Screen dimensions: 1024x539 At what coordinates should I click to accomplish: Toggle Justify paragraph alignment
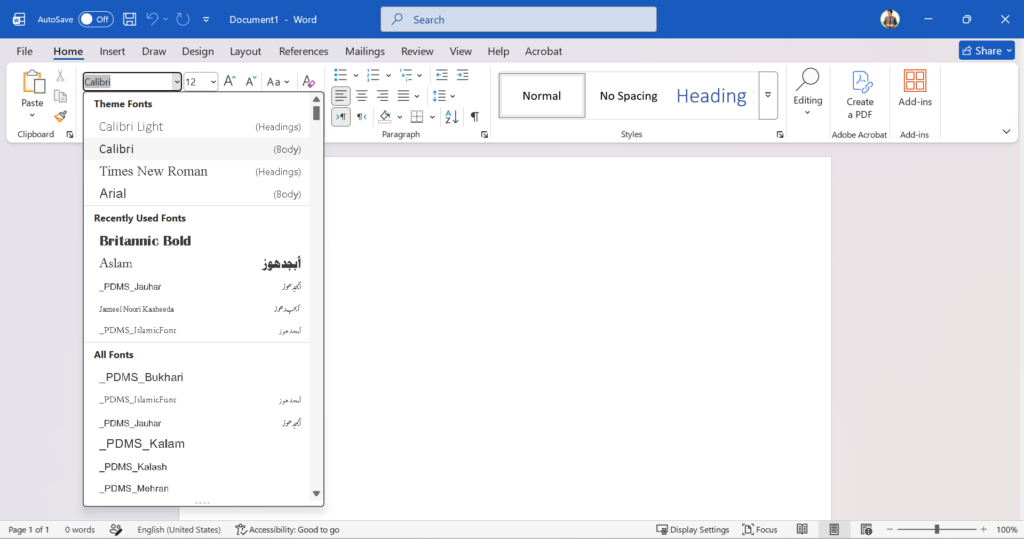404,96
